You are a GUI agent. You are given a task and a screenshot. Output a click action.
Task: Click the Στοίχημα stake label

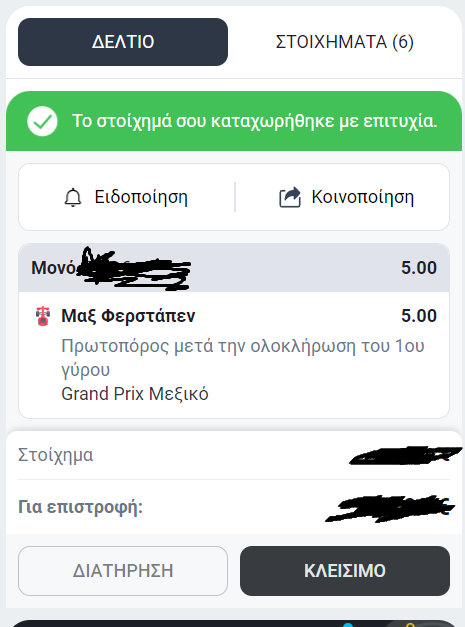pyautogui.click(x=56, y=455)
